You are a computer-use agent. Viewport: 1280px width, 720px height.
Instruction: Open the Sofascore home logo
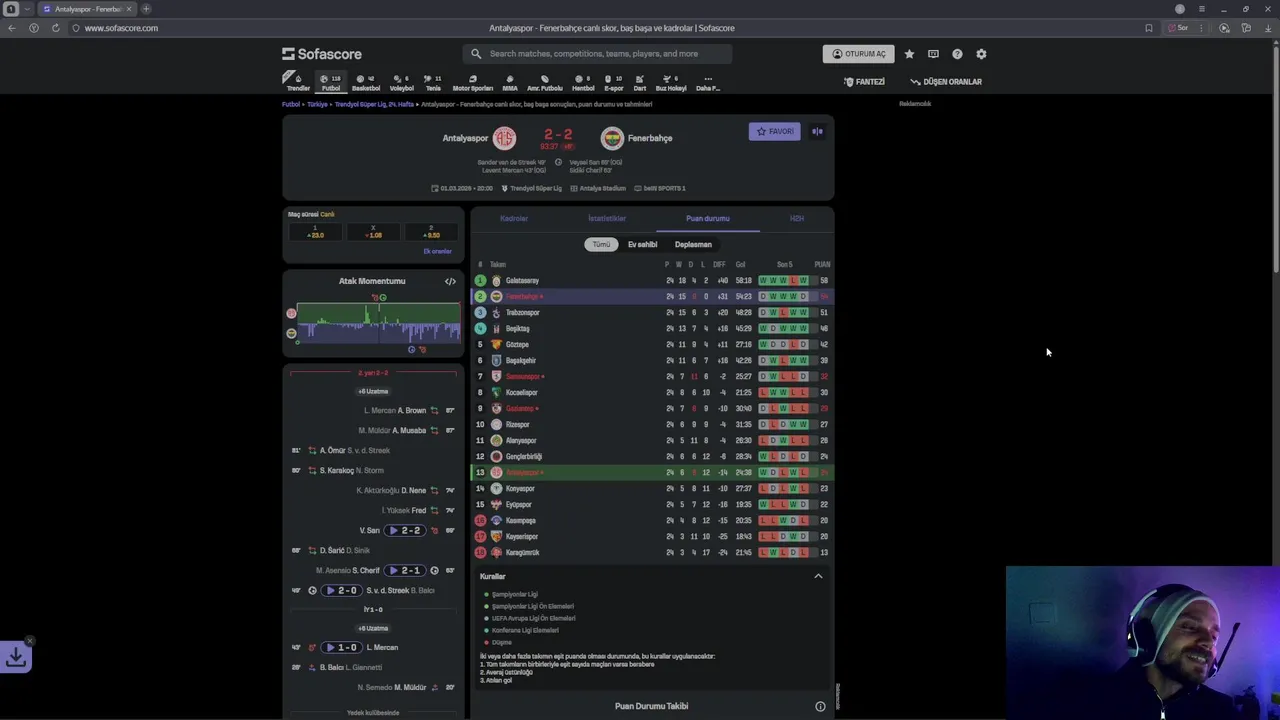coord(322,54)
